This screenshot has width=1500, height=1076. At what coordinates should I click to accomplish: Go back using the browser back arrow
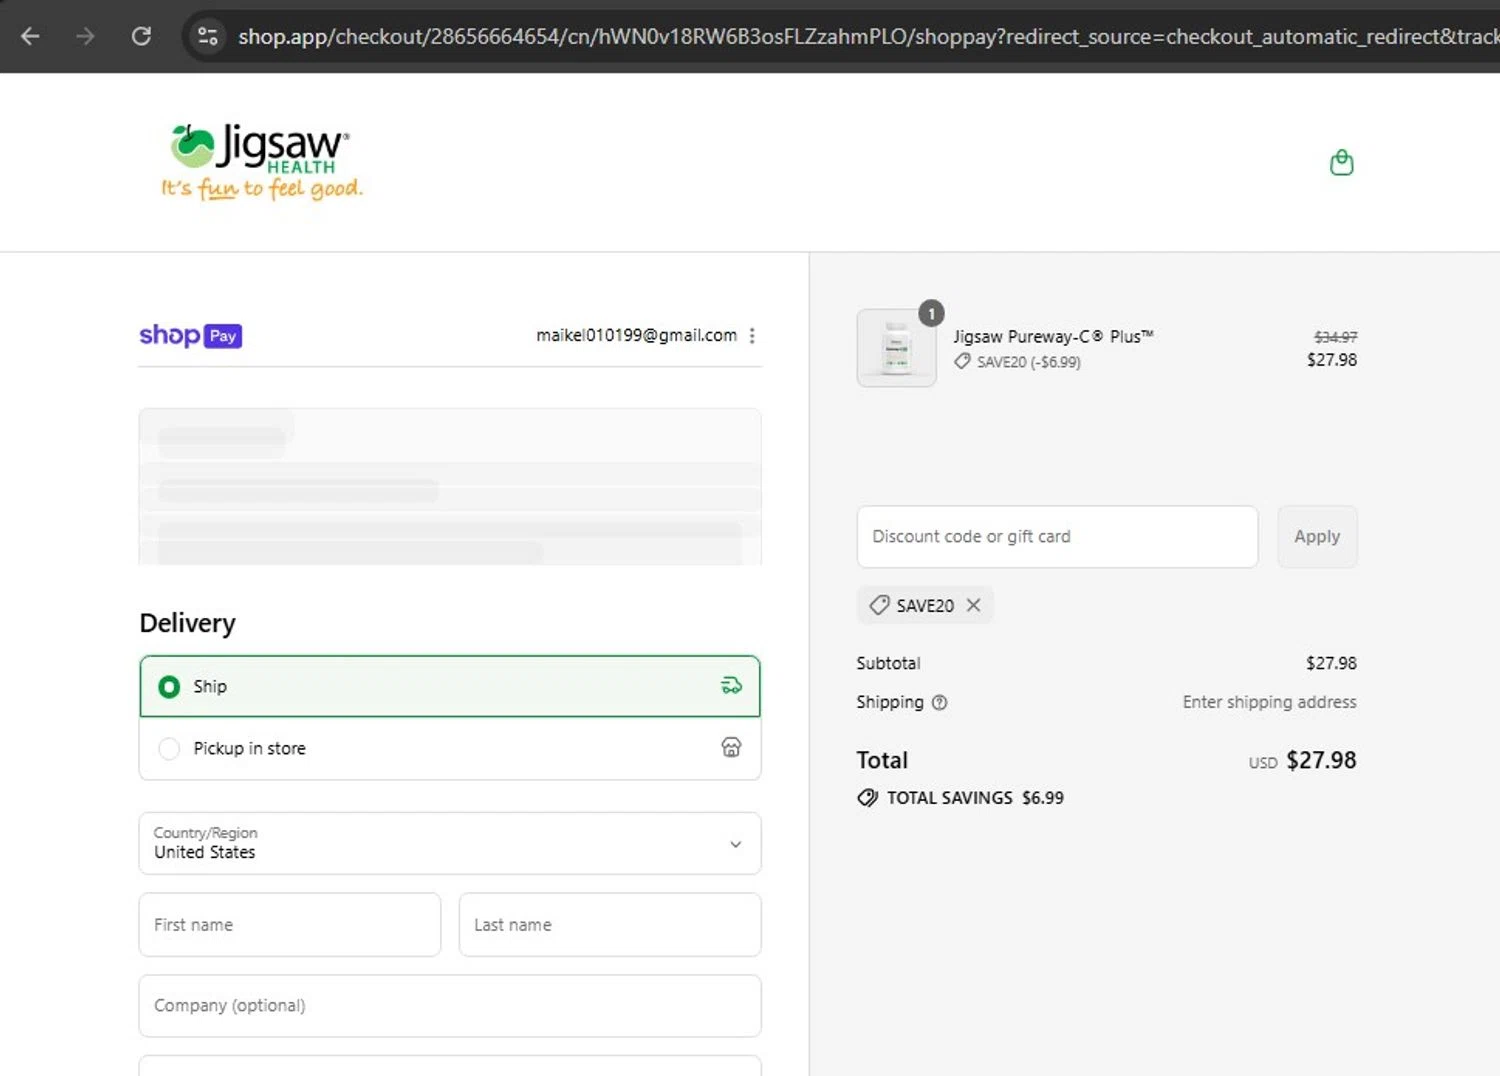click(30, 36)
